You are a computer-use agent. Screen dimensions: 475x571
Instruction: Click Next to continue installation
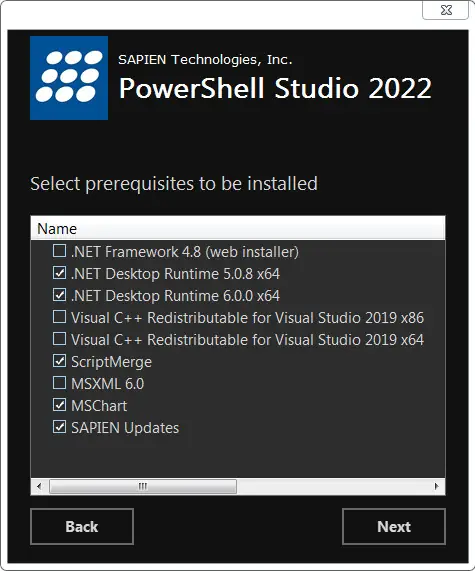394,527
